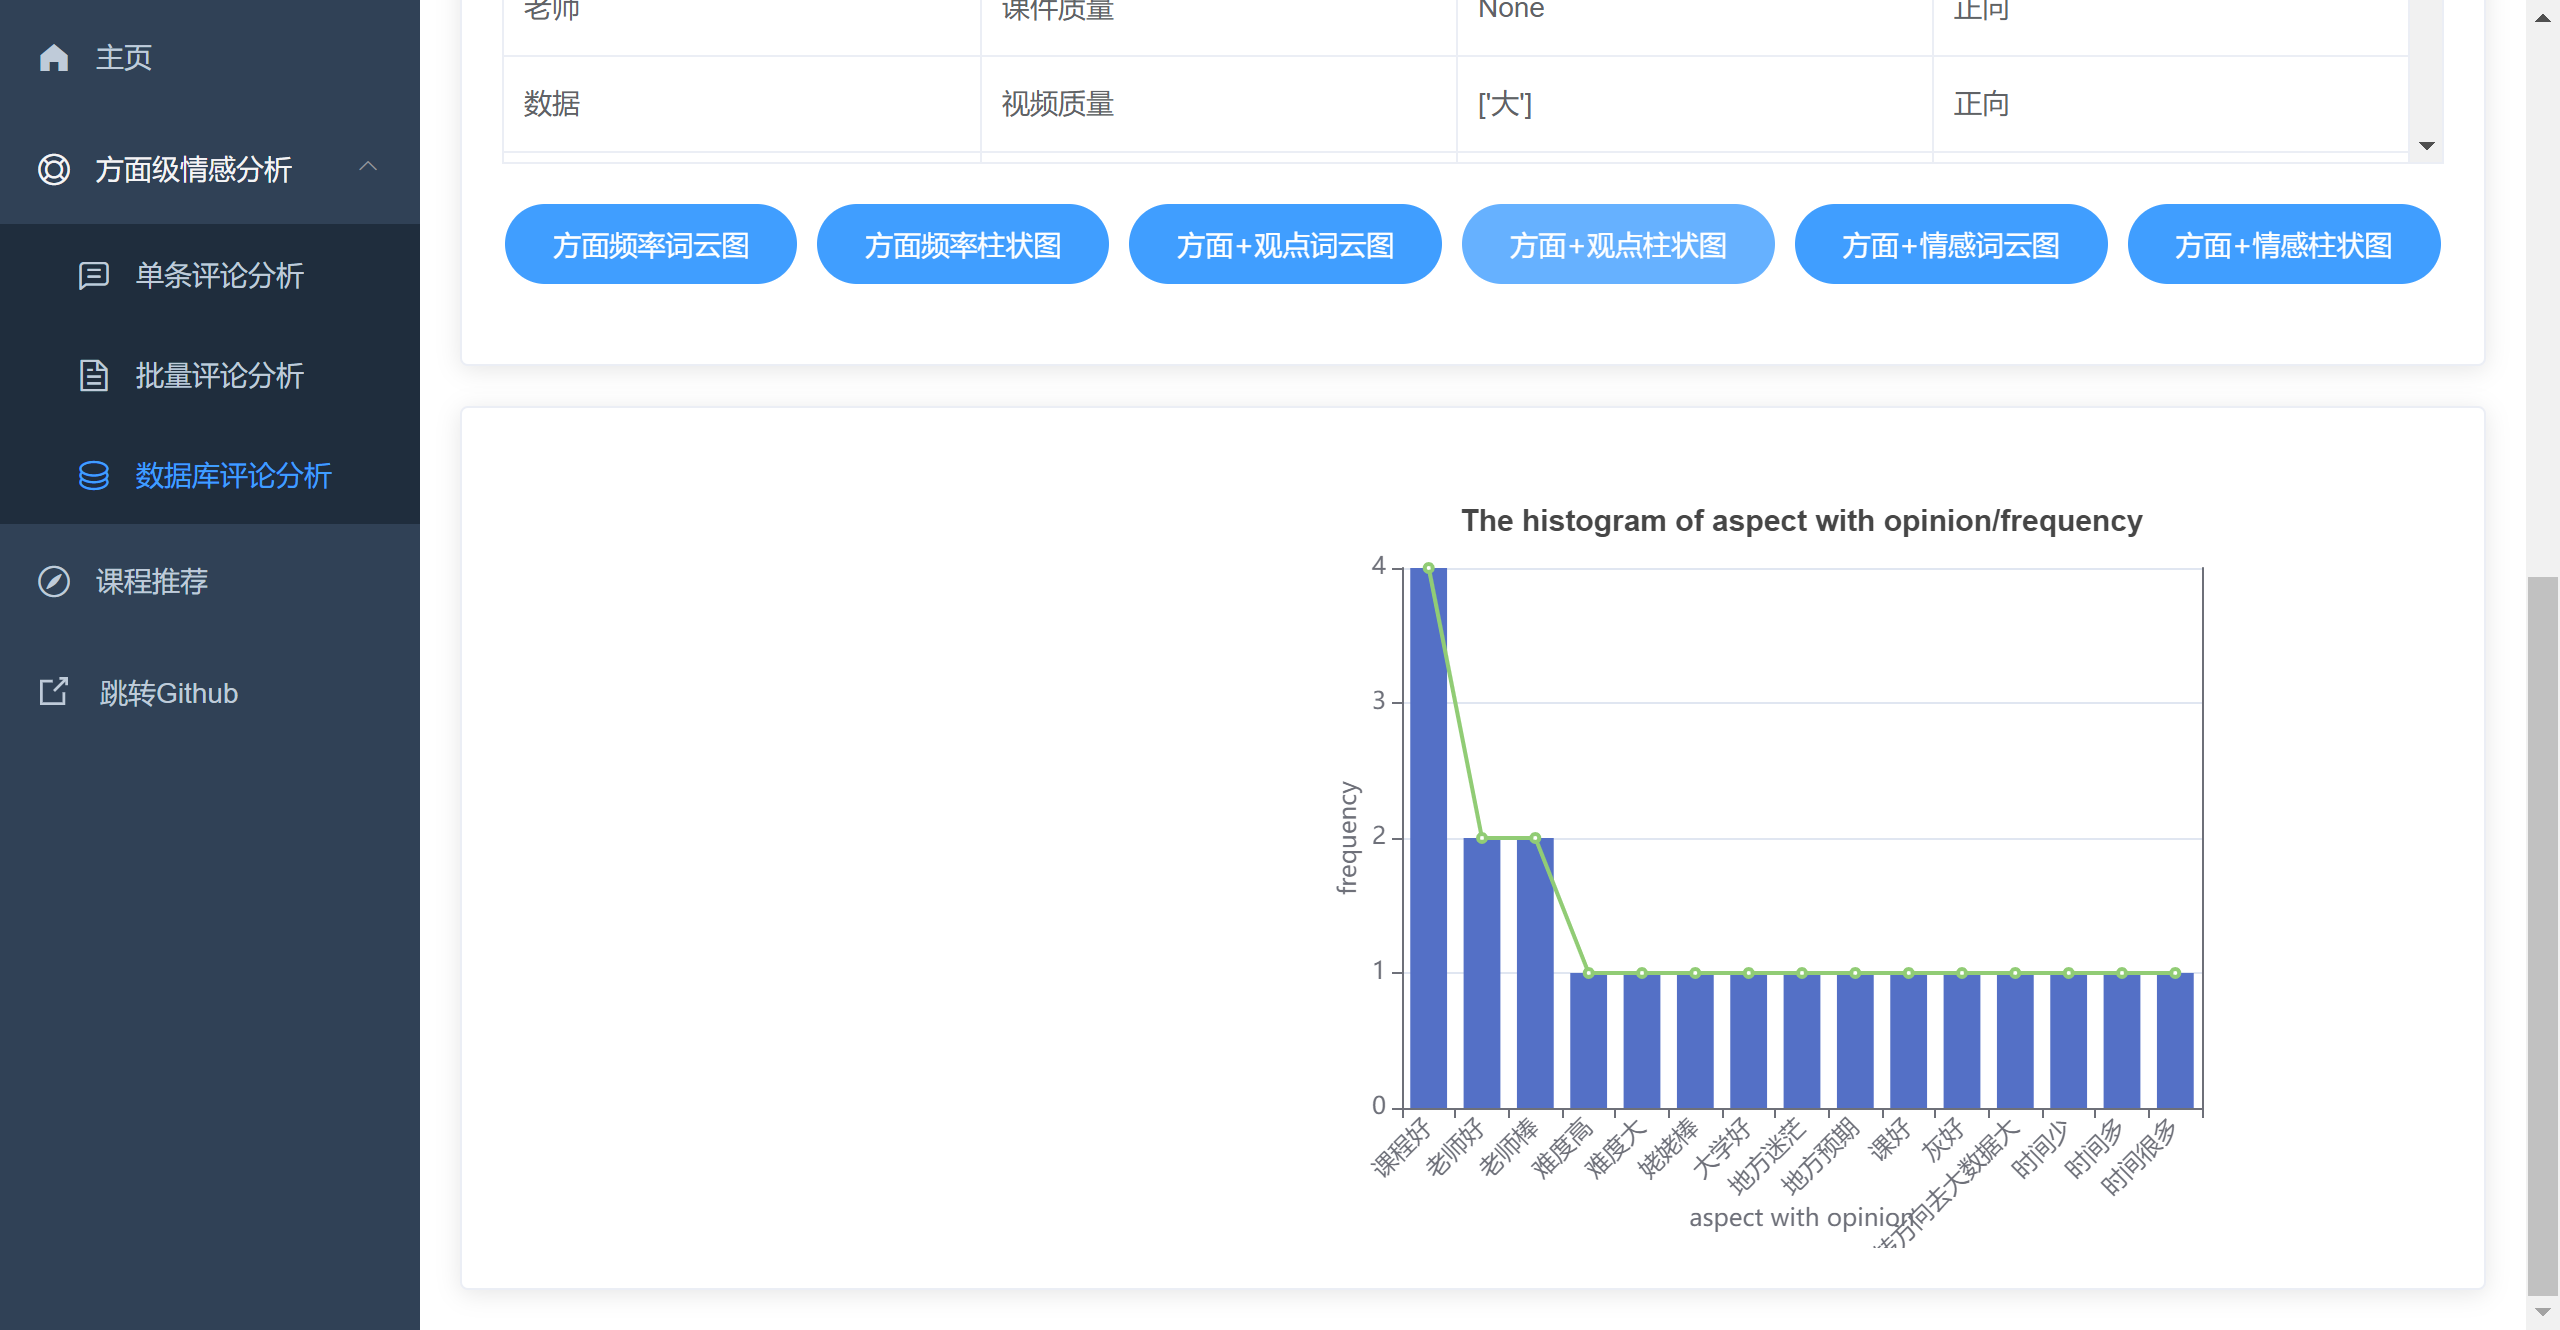Open 单条评论分析 menu item
Viewport: 2560px width, 1330px height.
[219, 275]
